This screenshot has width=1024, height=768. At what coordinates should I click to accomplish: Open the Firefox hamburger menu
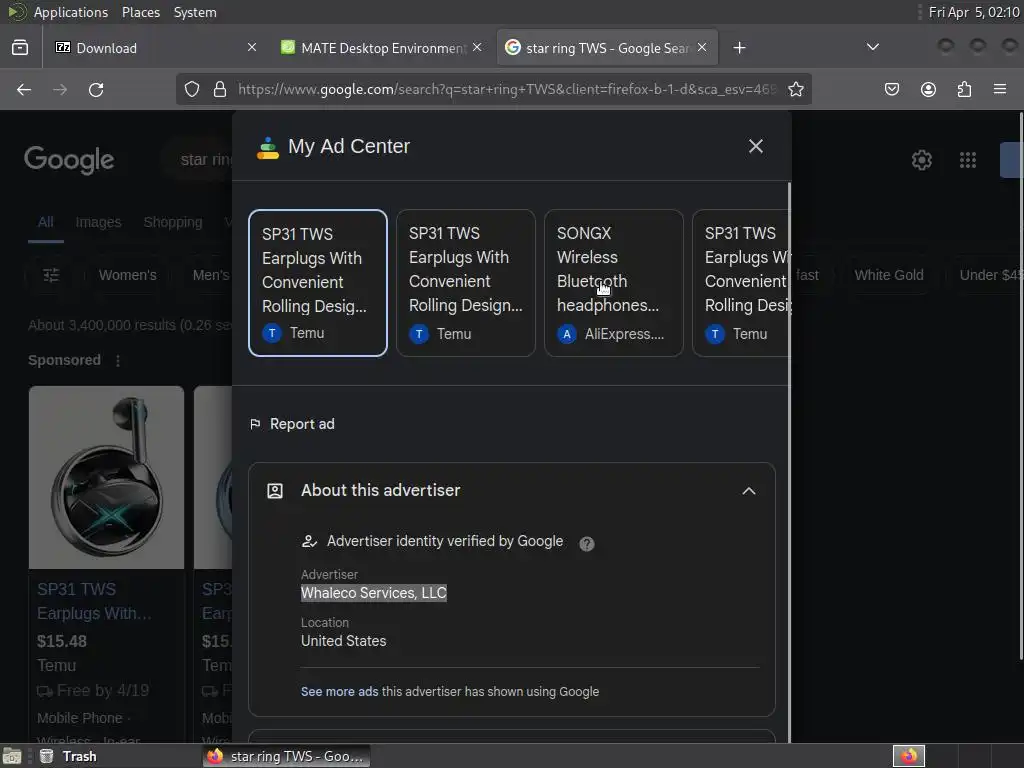(1000, 89)
